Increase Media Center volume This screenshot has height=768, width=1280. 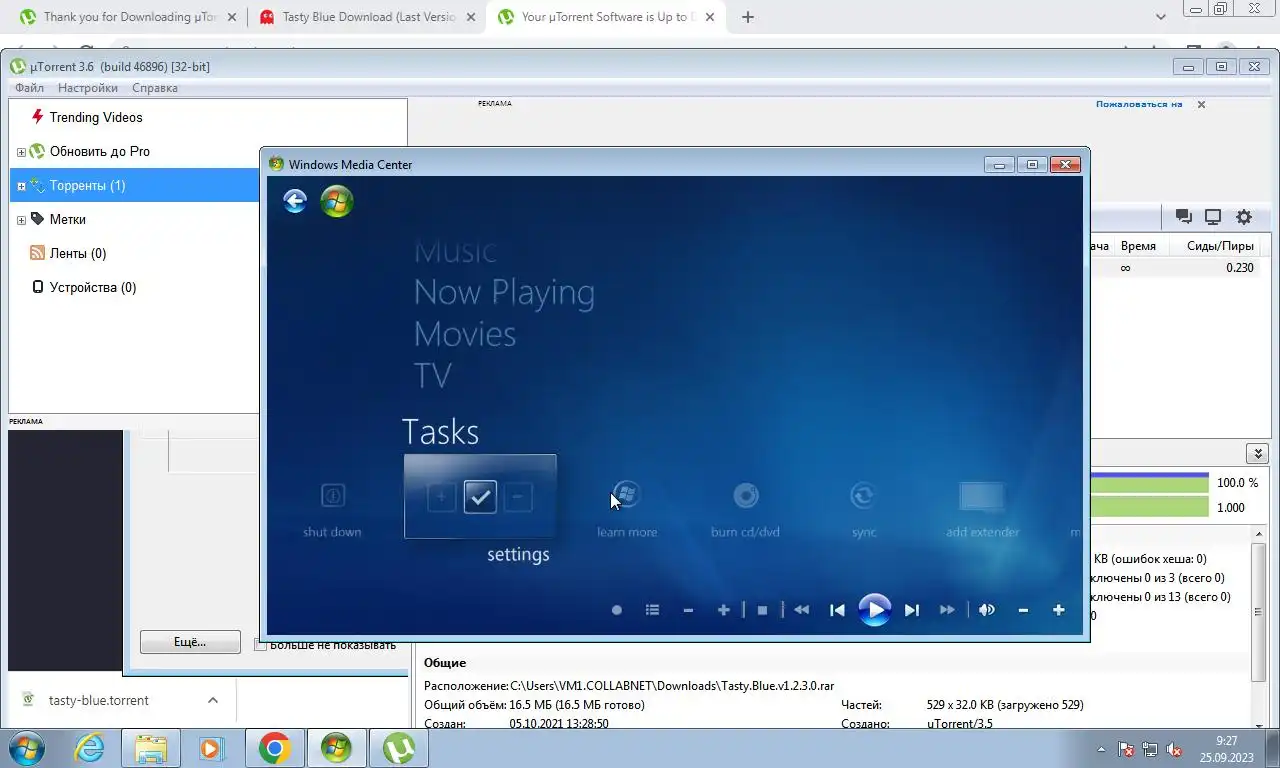pos(1058,610)
